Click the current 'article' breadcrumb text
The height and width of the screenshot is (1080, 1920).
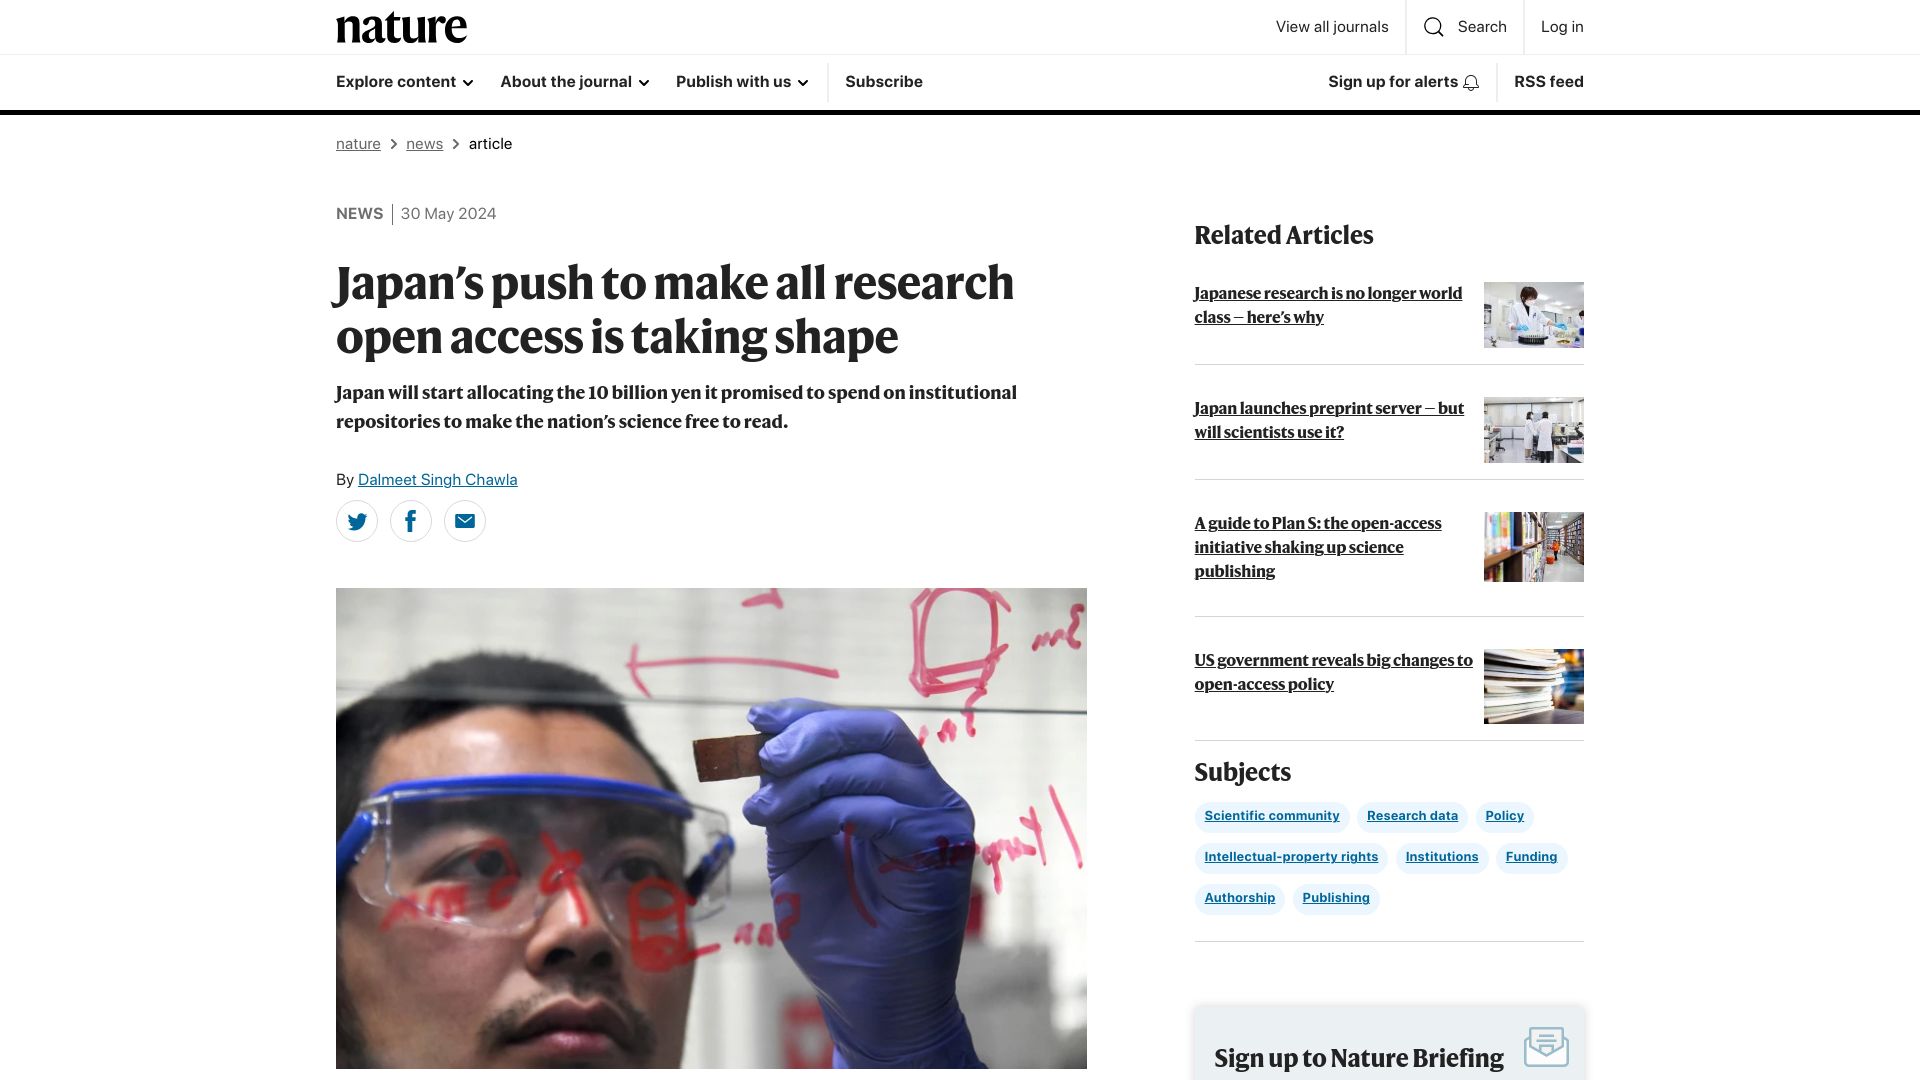[490, 144]
